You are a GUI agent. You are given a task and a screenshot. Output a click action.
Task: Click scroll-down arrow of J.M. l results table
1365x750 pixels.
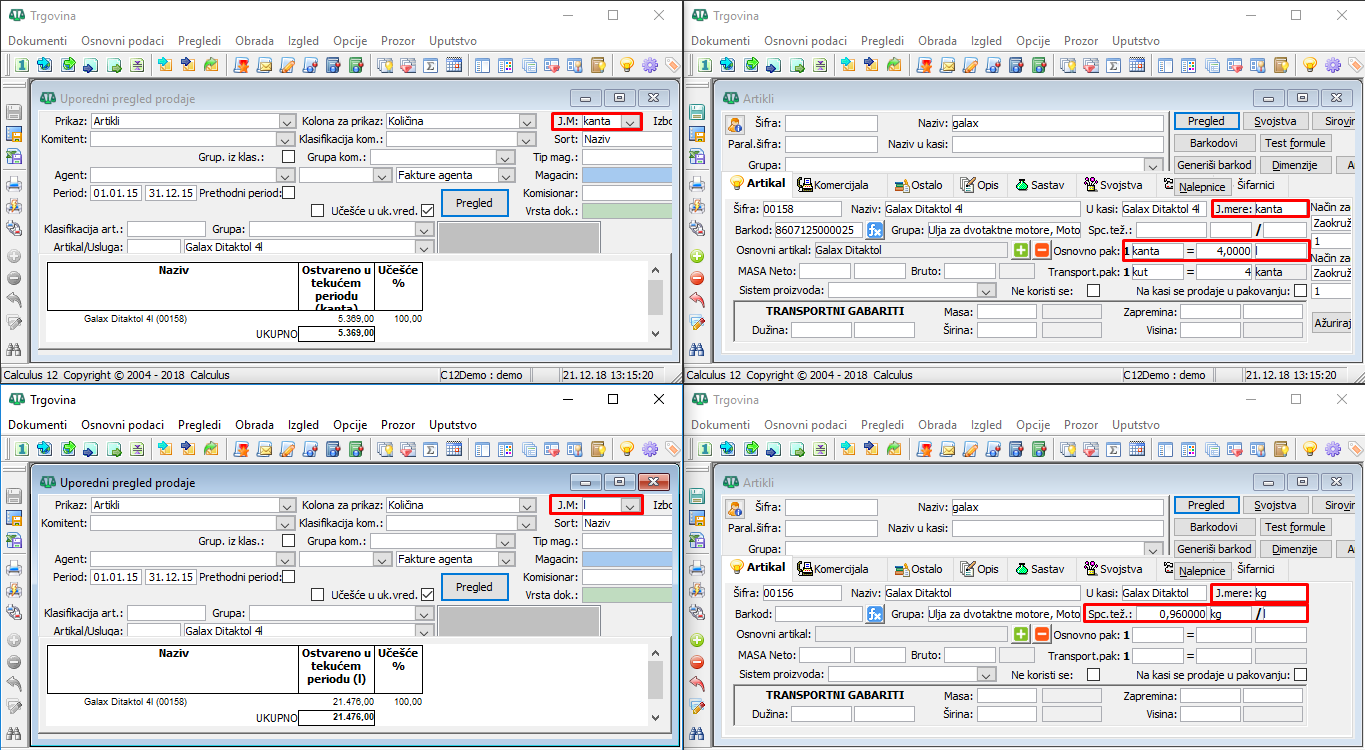pos(655,718)
